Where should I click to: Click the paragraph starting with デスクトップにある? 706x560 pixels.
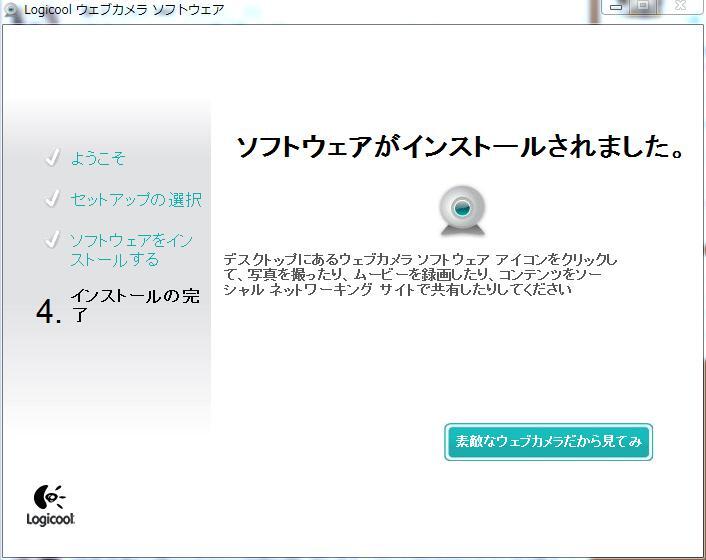[x=420, y=274]
